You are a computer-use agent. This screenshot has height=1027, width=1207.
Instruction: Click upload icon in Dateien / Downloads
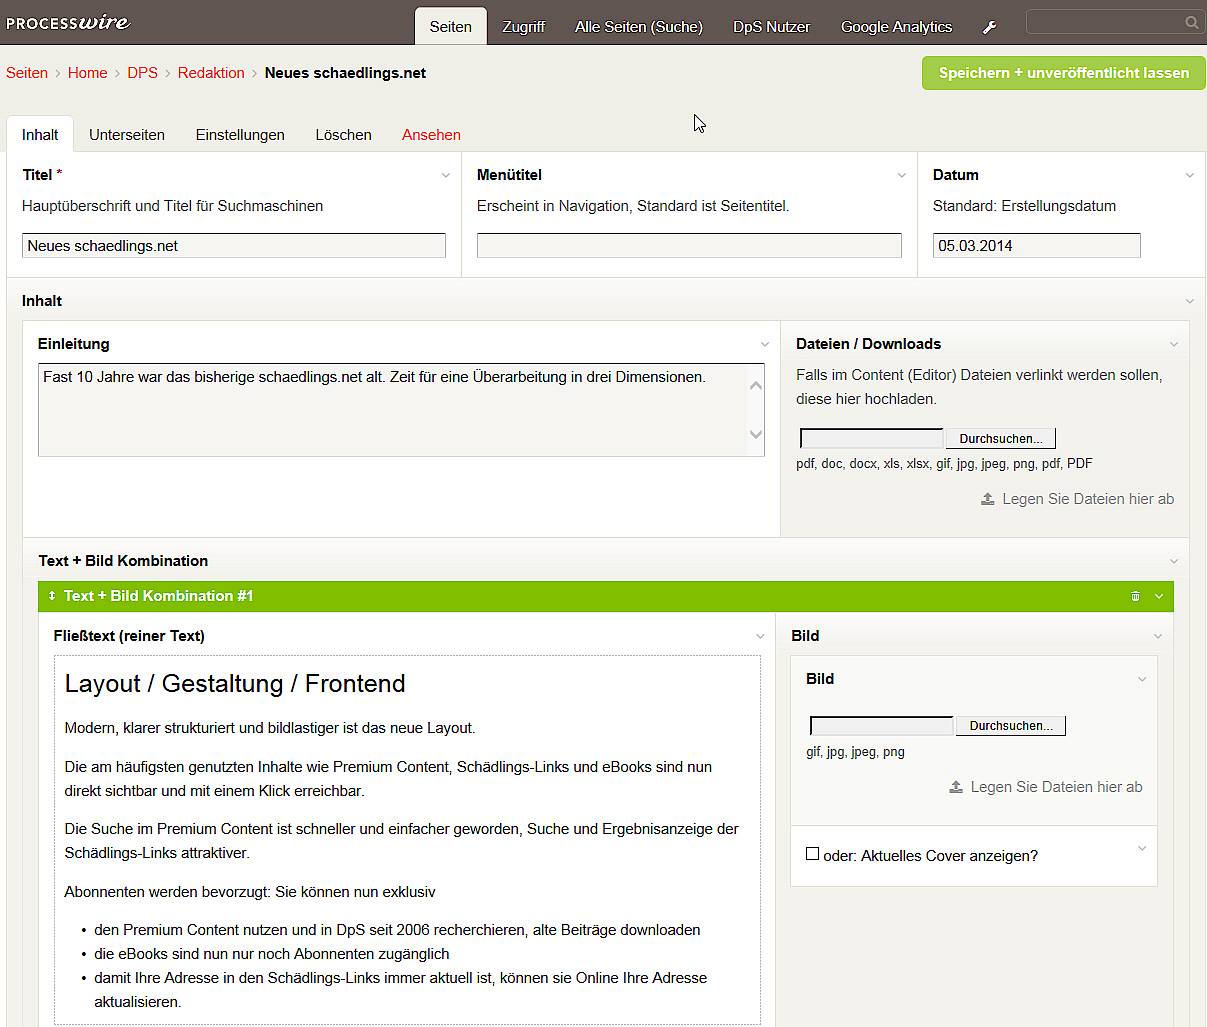(987, 499)
